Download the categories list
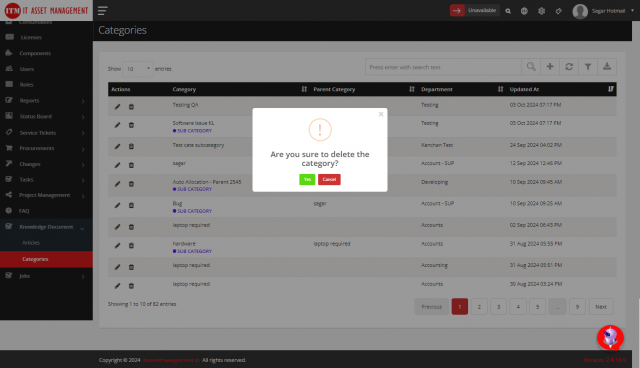This screenshot has width=640, height=368. tap(607, 67)
